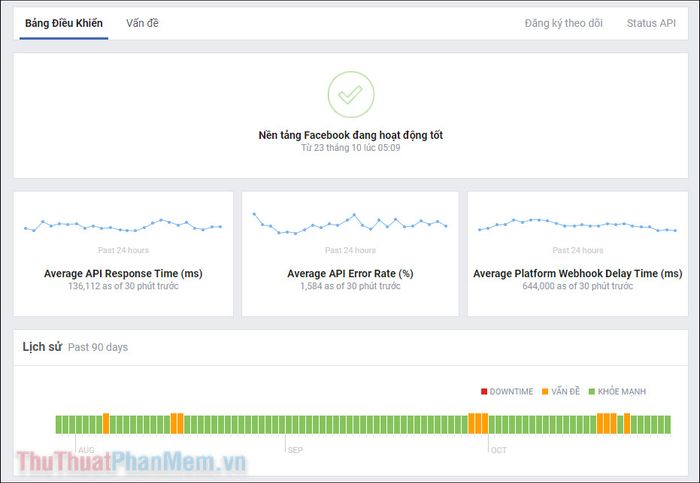Click the orange VẤN ĐỀ legend square

(x=545, y=391)
